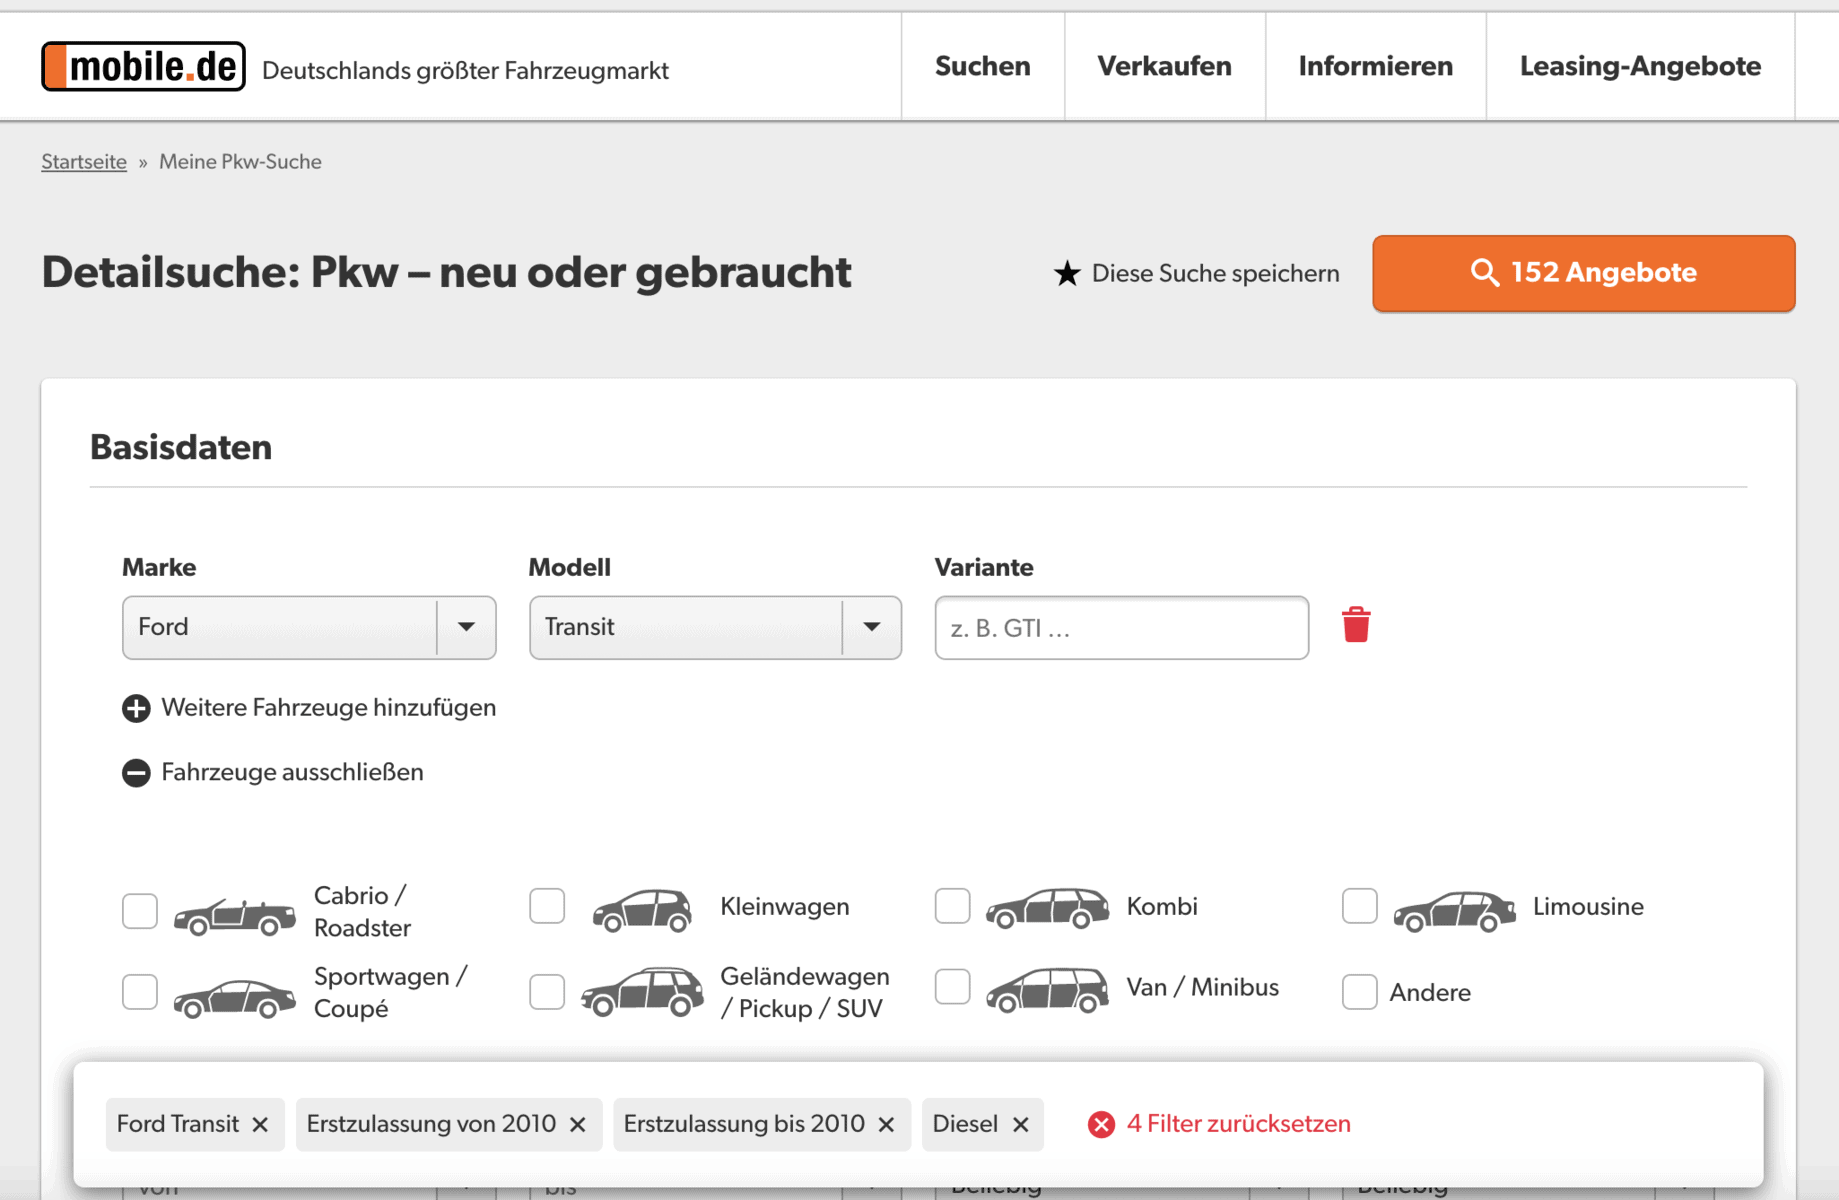The image size is (1839, 1200).
Task: Click the Geländewagen / Pickup / SUV car icon
Action: [642, 991]
